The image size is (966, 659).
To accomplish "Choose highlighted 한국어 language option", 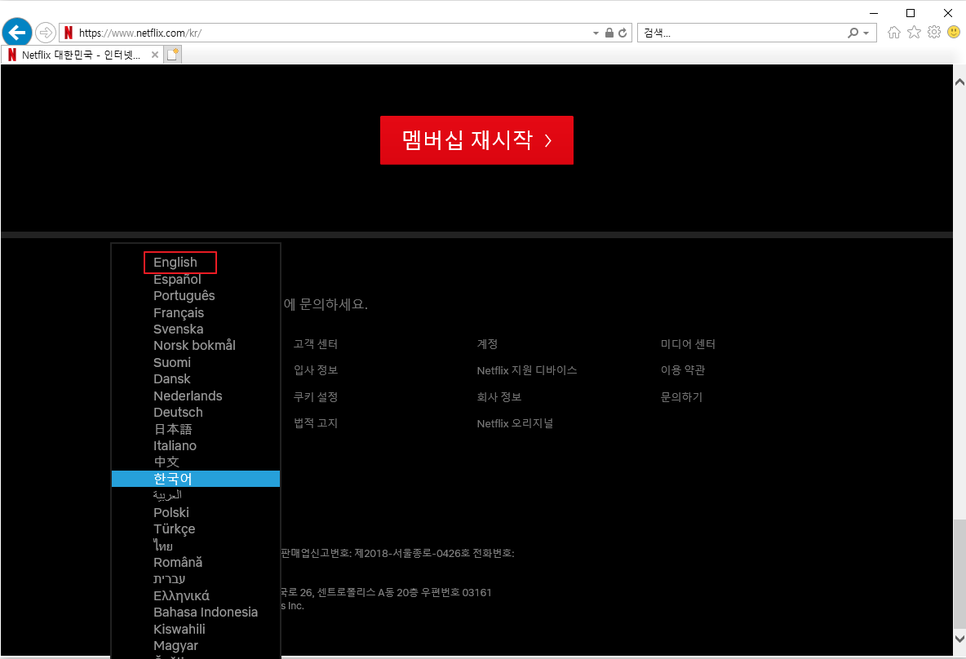I will (x=195, y=479).
